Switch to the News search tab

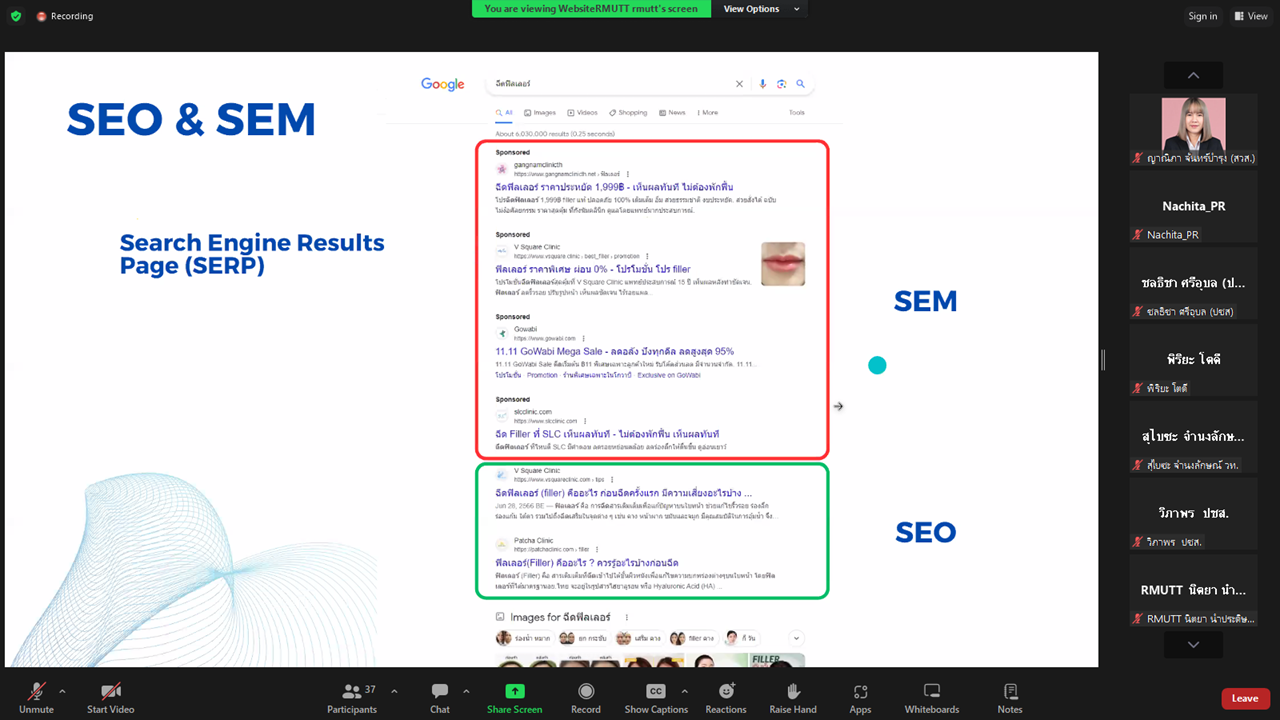pyautogui.click(x=672, y=113)
